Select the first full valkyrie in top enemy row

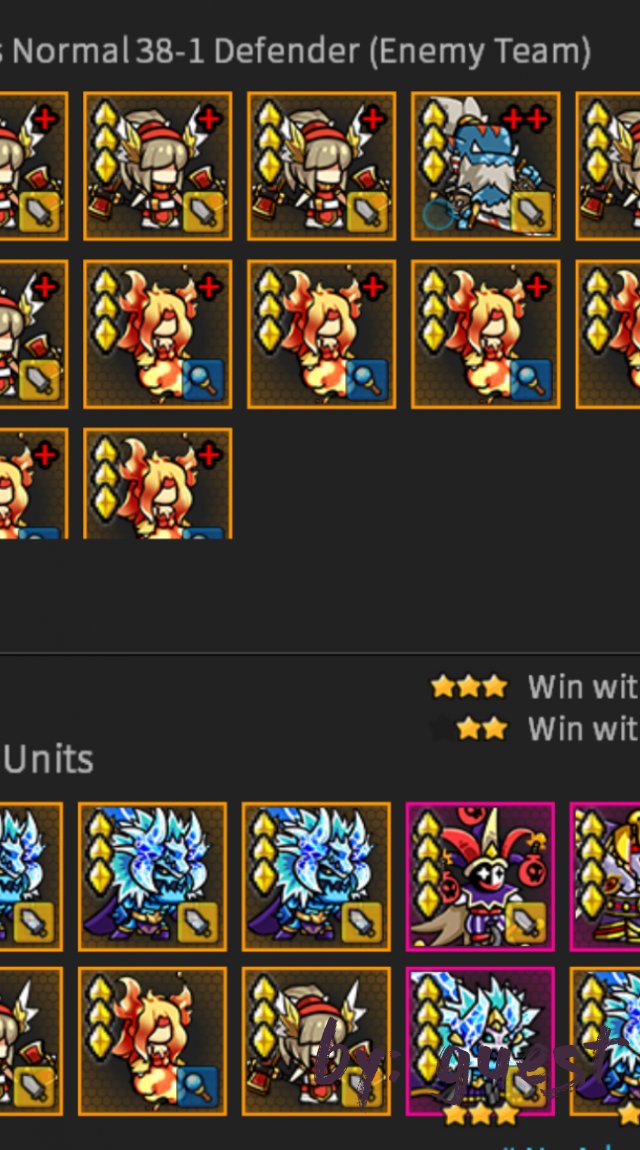pos(158,166)
